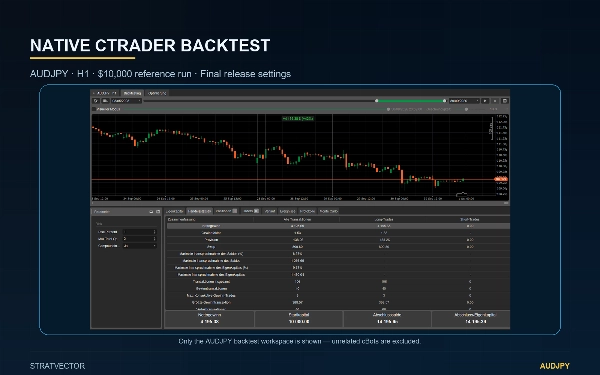Click the first summary box below the statistics table
600x375 pixels.
tap(209, 318)
